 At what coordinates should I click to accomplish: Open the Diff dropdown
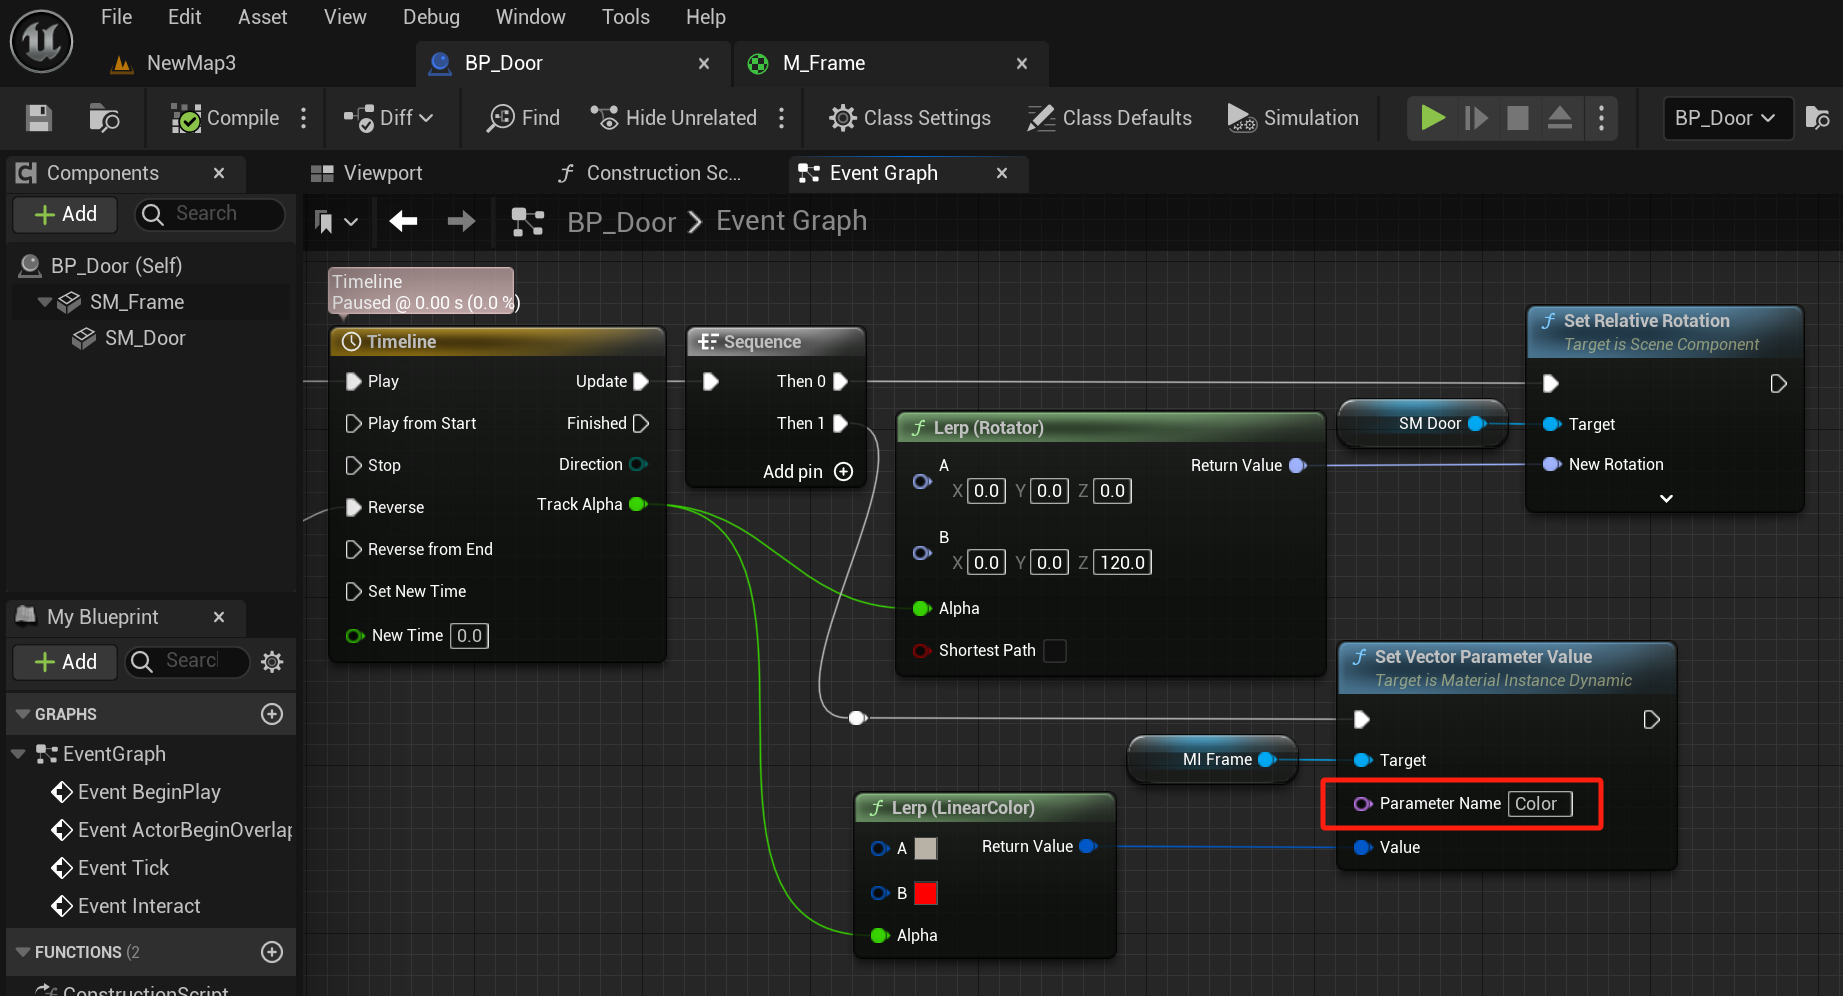point(388,118)
